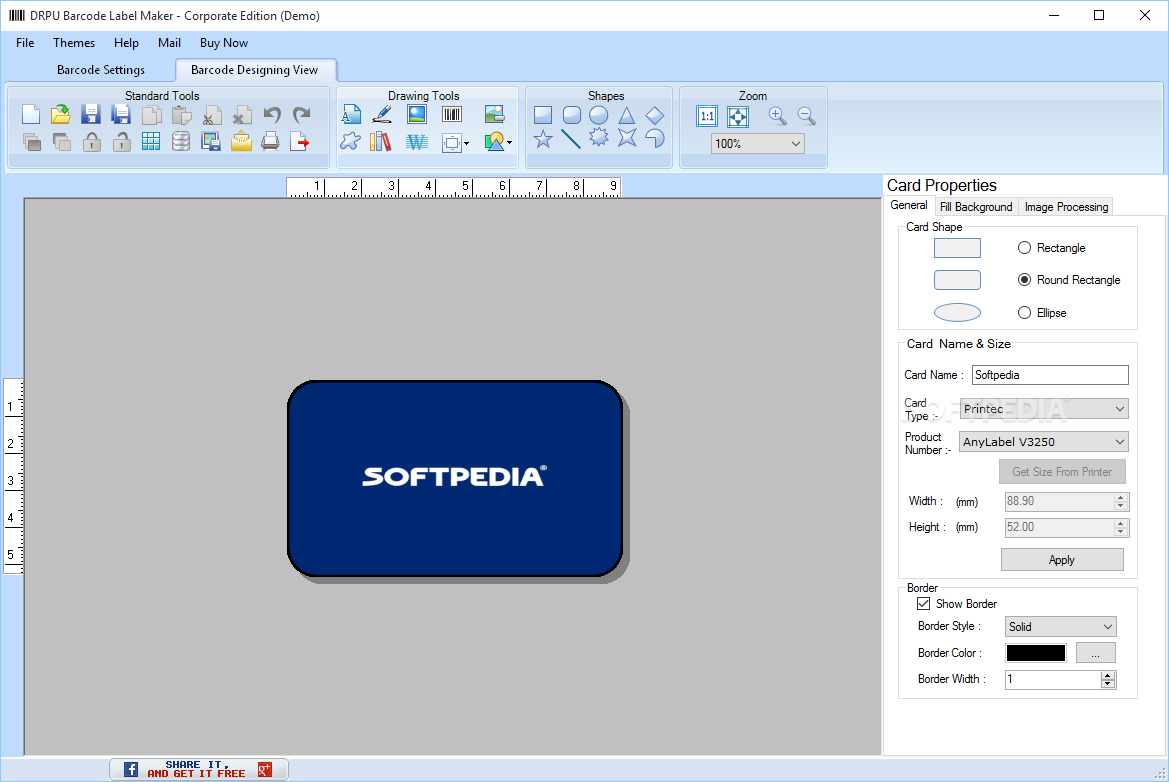
Task: Draw a five-point star shape
Action: click(543, 139)
